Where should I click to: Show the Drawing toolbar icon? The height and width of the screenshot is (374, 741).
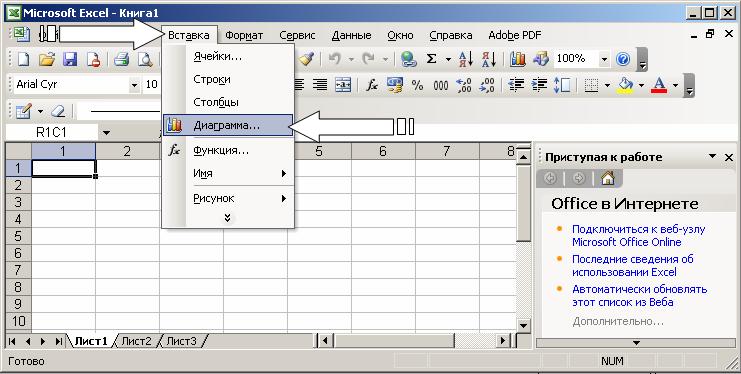coord(541,59)
